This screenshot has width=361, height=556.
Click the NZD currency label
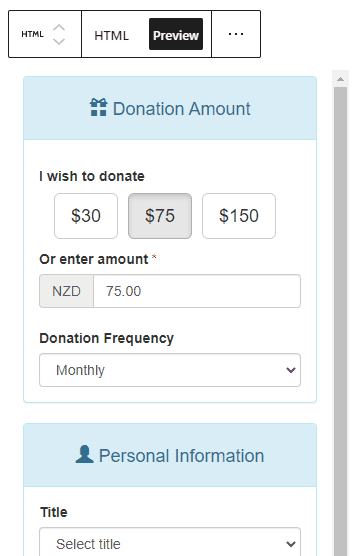66,291
